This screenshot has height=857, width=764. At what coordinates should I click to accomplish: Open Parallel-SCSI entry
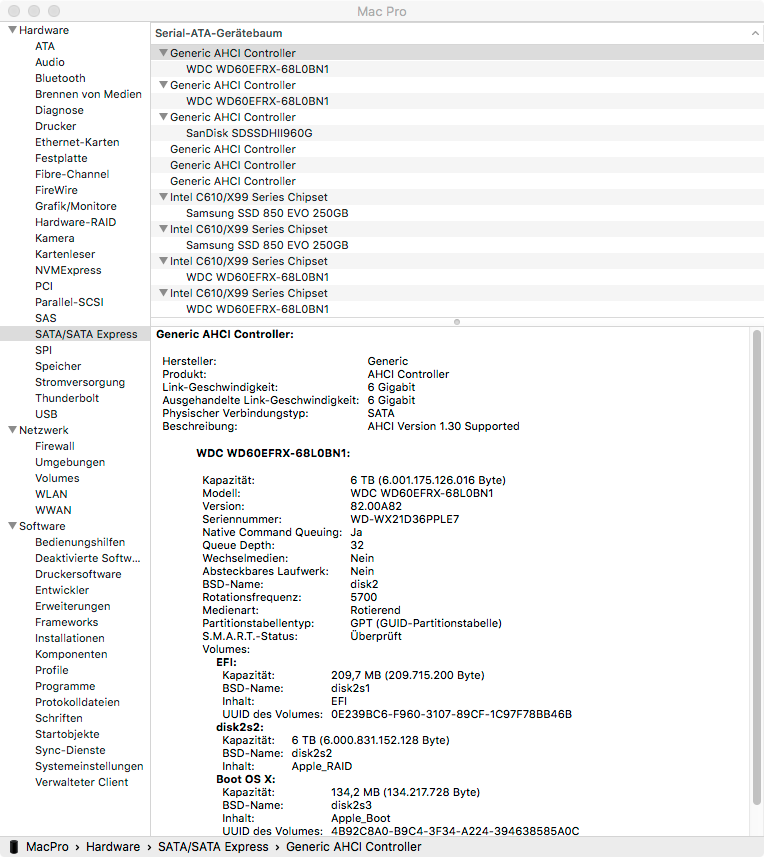[x=69, y=302]
